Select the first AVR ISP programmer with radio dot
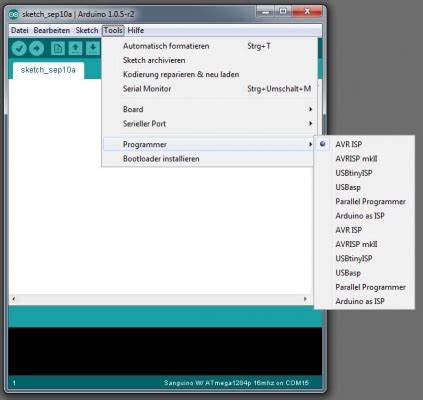Image resolution: width=423 pixels, height=400 pixels. pyautogui.click(x=364, y=144)
